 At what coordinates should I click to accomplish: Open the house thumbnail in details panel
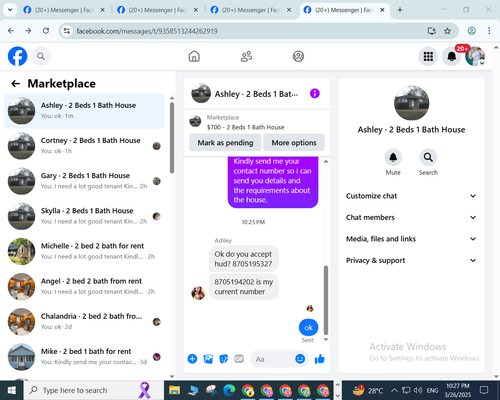pos(411,103)
